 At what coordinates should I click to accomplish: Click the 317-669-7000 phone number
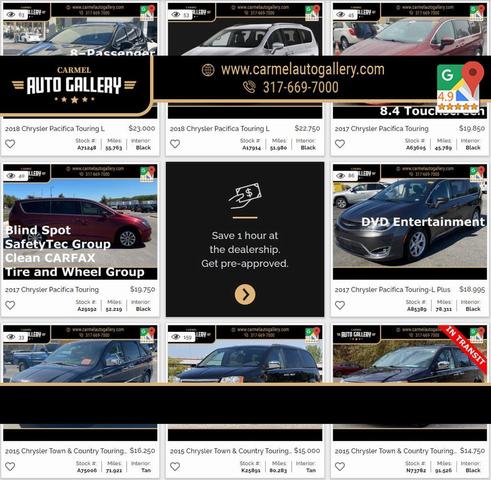301,87
